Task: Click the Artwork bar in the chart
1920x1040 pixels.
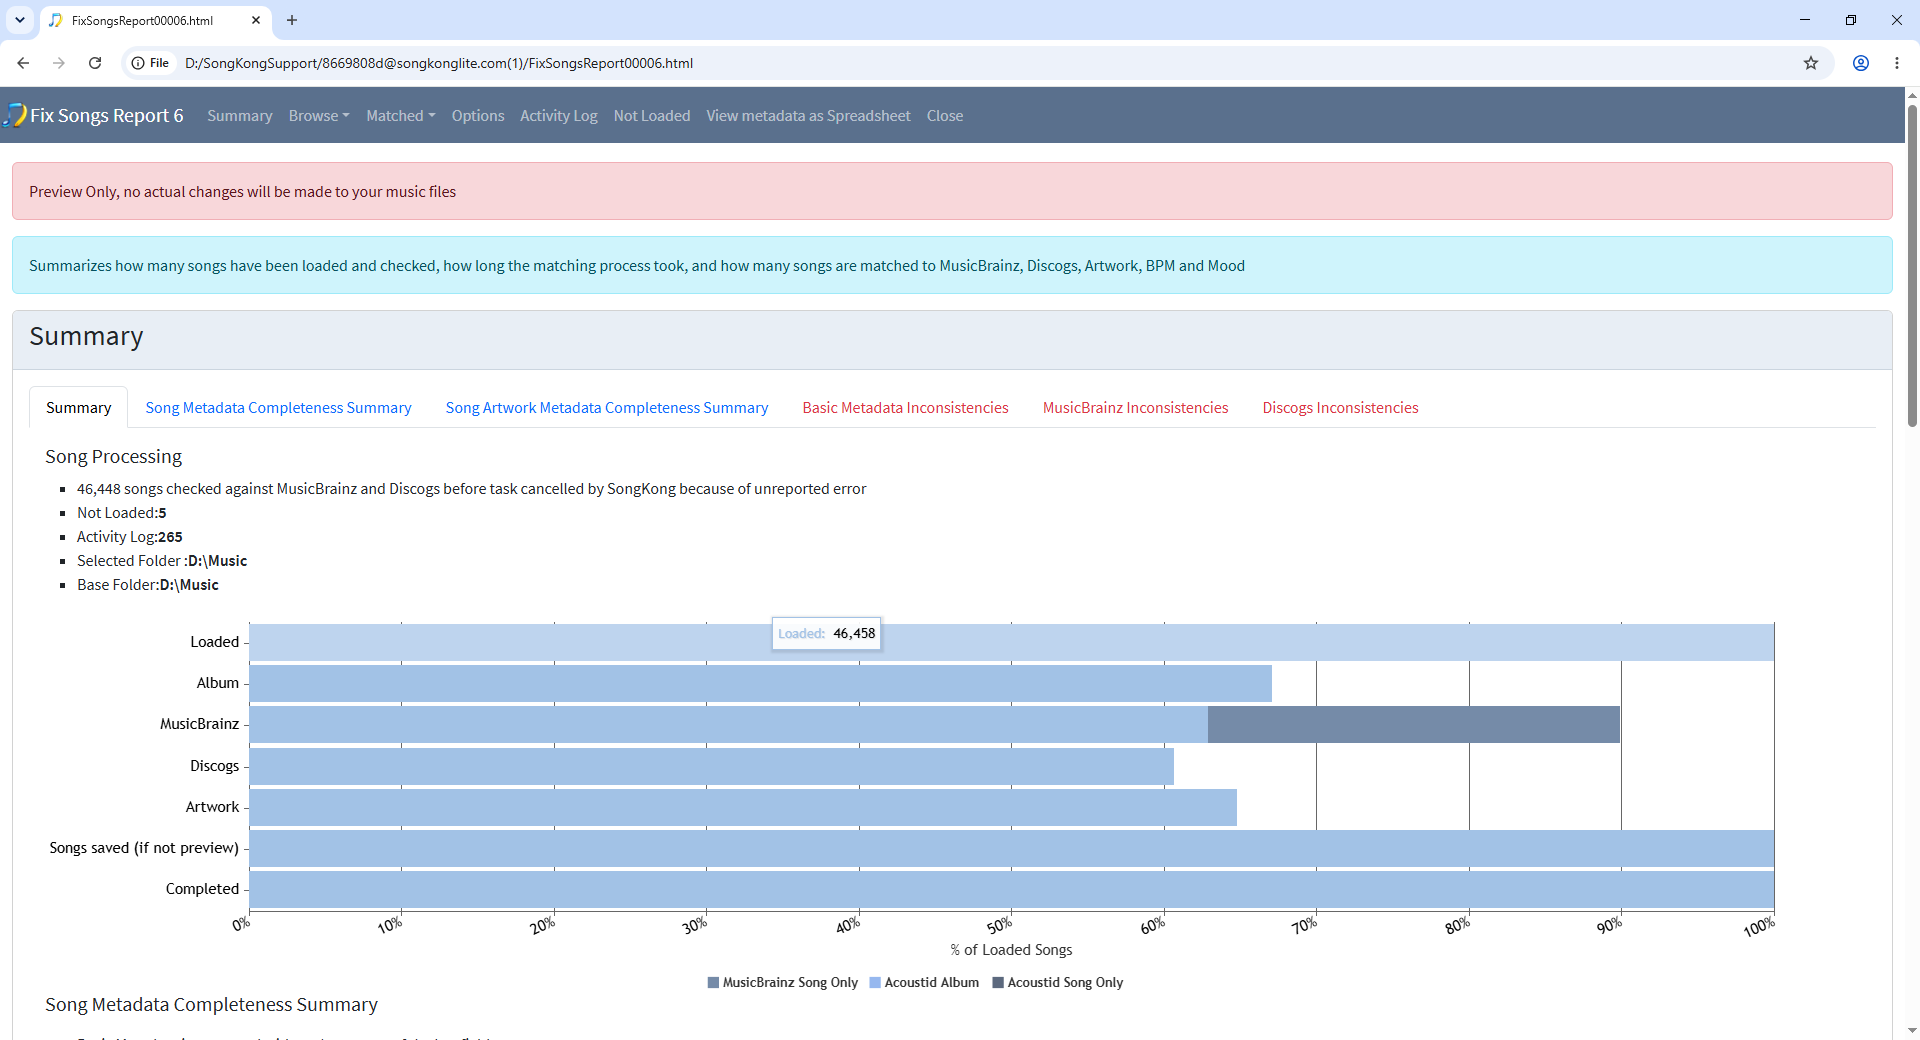Action: click(x=743, y=807)
